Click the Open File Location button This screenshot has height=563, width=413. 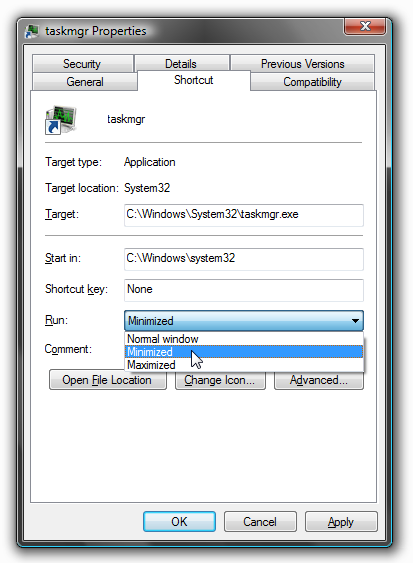click(108, 380)
